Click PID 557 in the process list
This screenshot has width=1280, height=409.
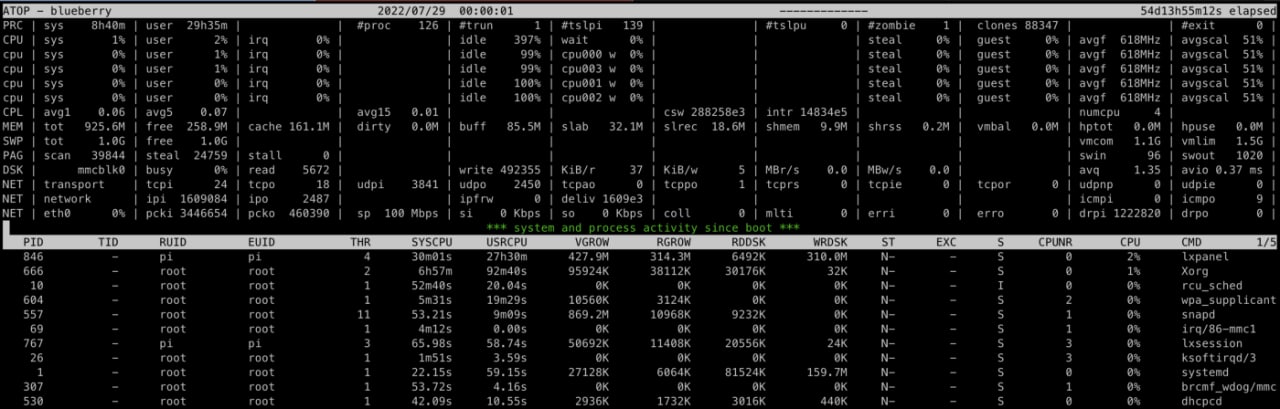tap(35, 314)
